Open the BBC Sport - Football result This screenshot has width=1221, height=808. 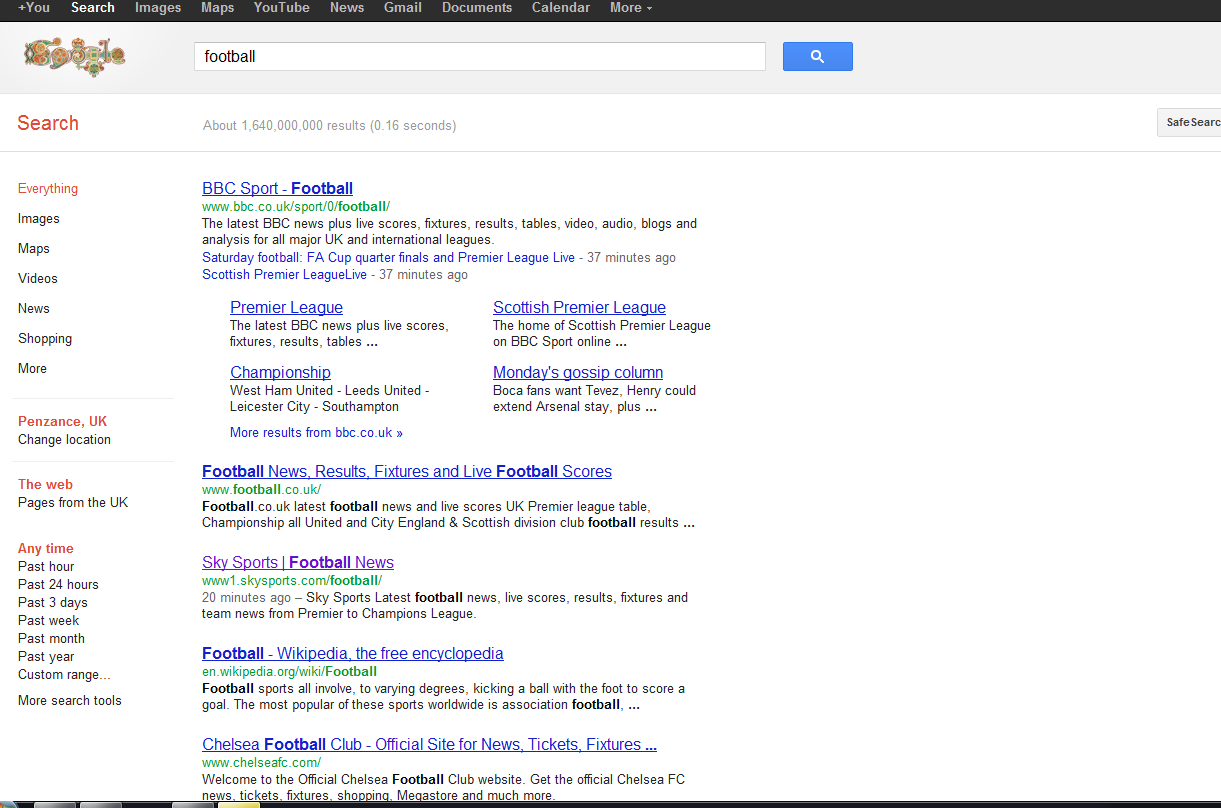point(277,188)
